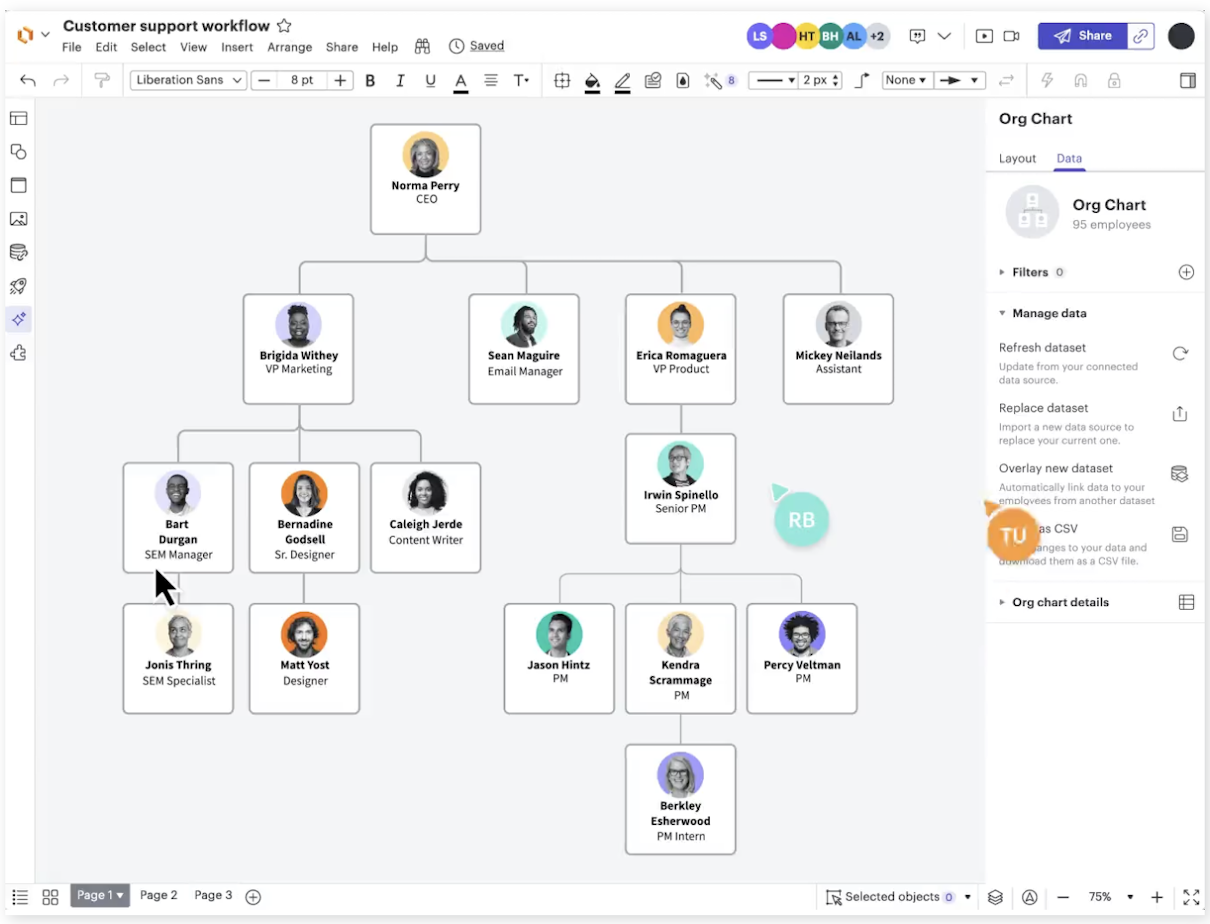This screenshot has width=1210, height=924.
Task: Toggle italic formatting on the text
Action: (x=400, y=80)
